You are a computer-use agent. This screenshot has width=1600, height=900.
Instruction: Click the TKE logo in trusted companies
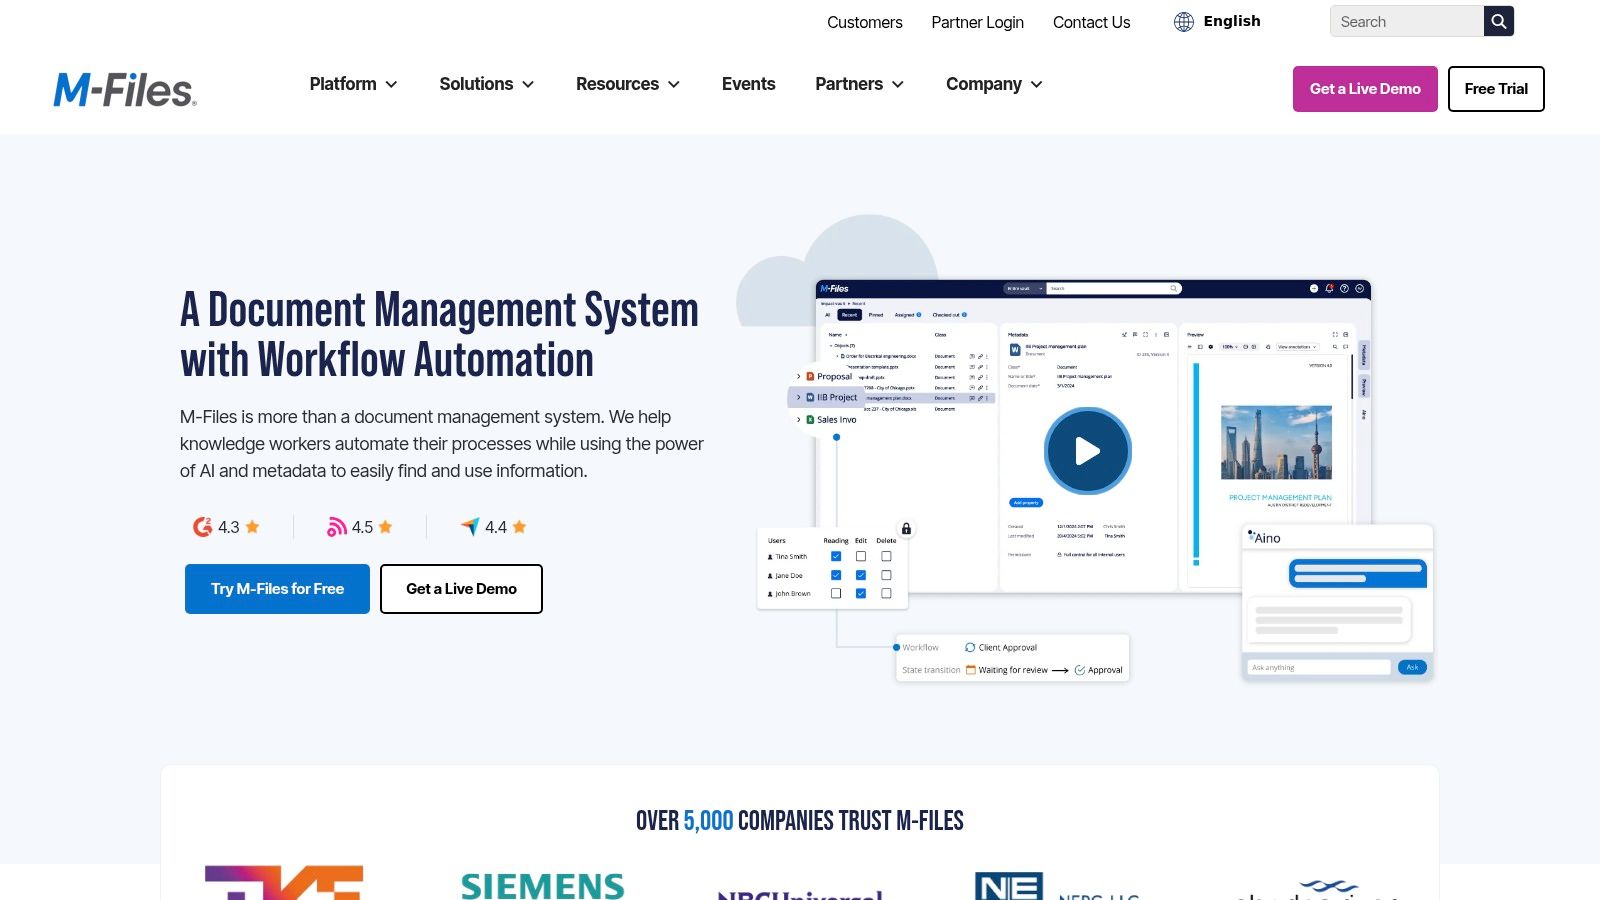[284, 882]
